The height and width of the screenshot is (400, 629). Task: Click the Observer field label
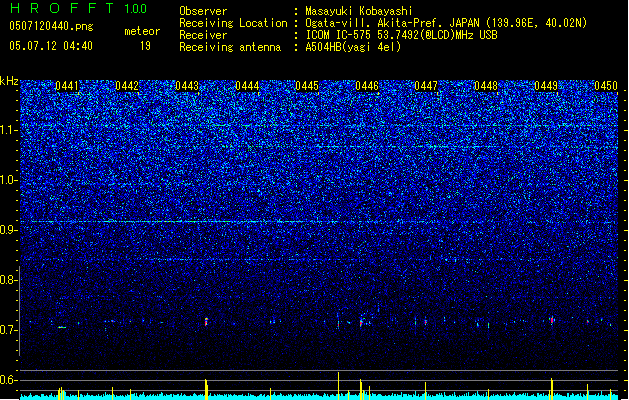pyautogui.click(x=203, y=11)
